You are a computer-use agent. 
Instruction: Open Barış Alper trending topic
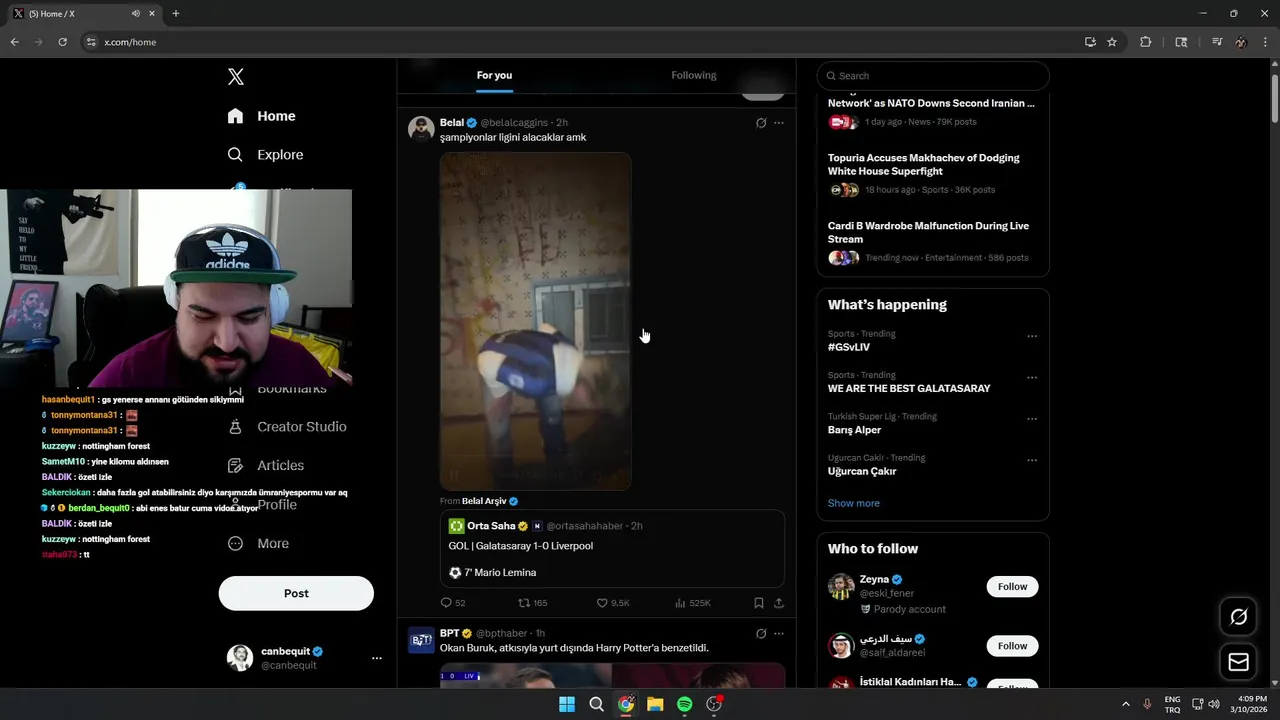click(854, 430)
